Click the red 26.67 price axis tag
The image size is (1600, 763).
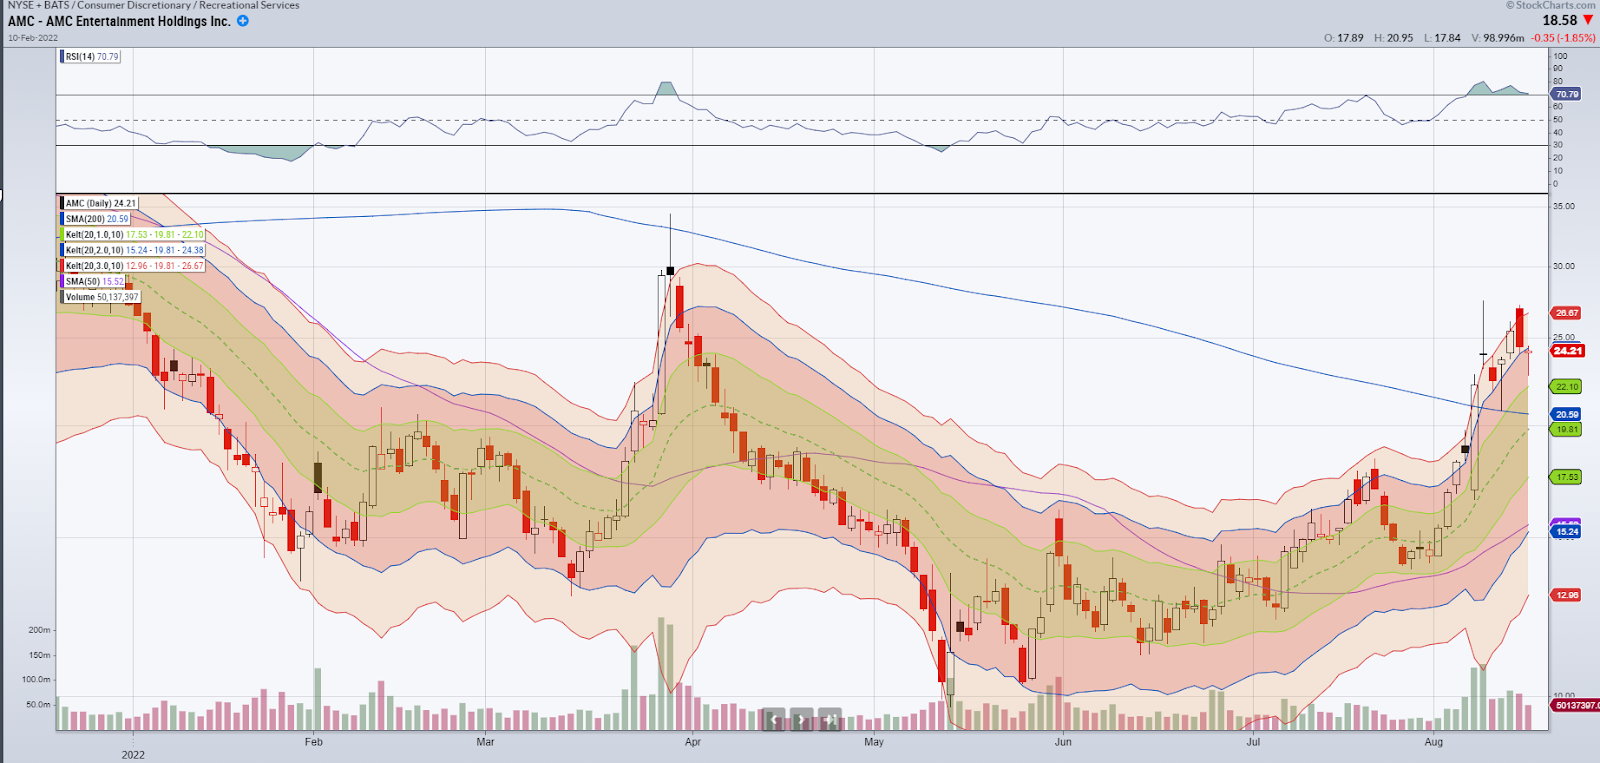click(1567, 313)
